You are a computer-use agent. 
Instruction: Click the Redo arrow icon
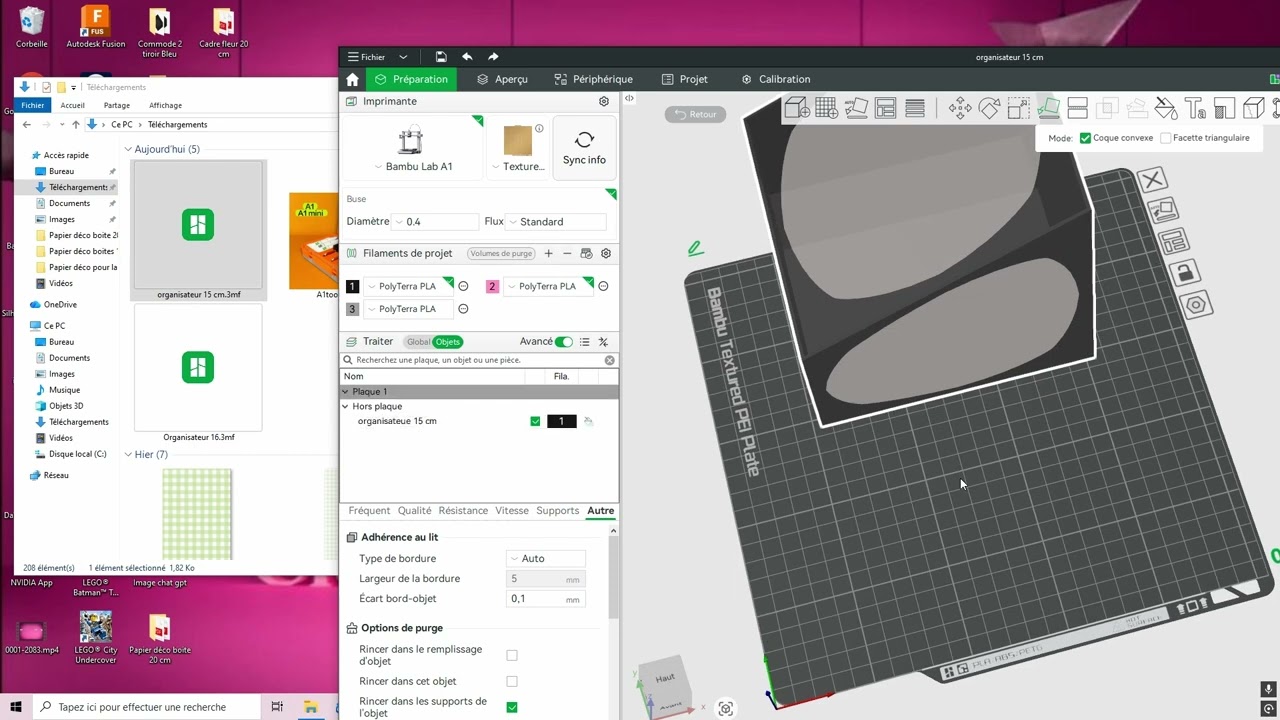point(493,57)
